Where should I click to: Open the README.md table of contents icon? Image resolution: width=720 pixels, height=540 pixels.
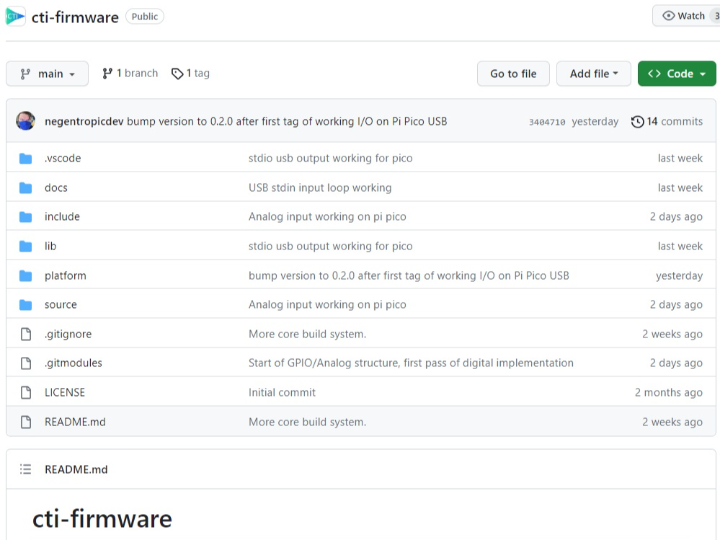click(26, 469)
